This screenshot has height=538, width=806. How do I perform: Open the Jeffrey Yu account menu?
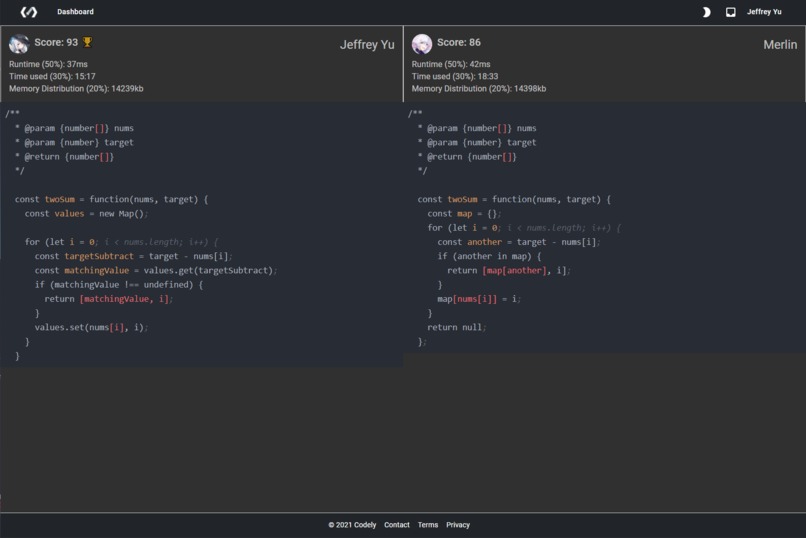pos(764,12)
